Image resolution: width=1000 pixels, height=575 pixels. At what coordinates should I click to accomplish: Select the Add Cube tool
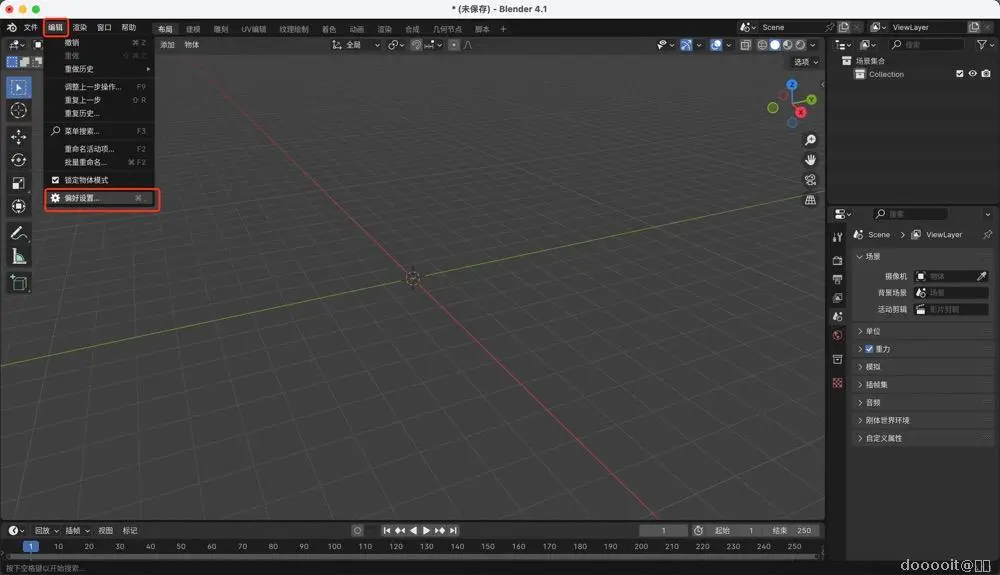pos(18,283)
